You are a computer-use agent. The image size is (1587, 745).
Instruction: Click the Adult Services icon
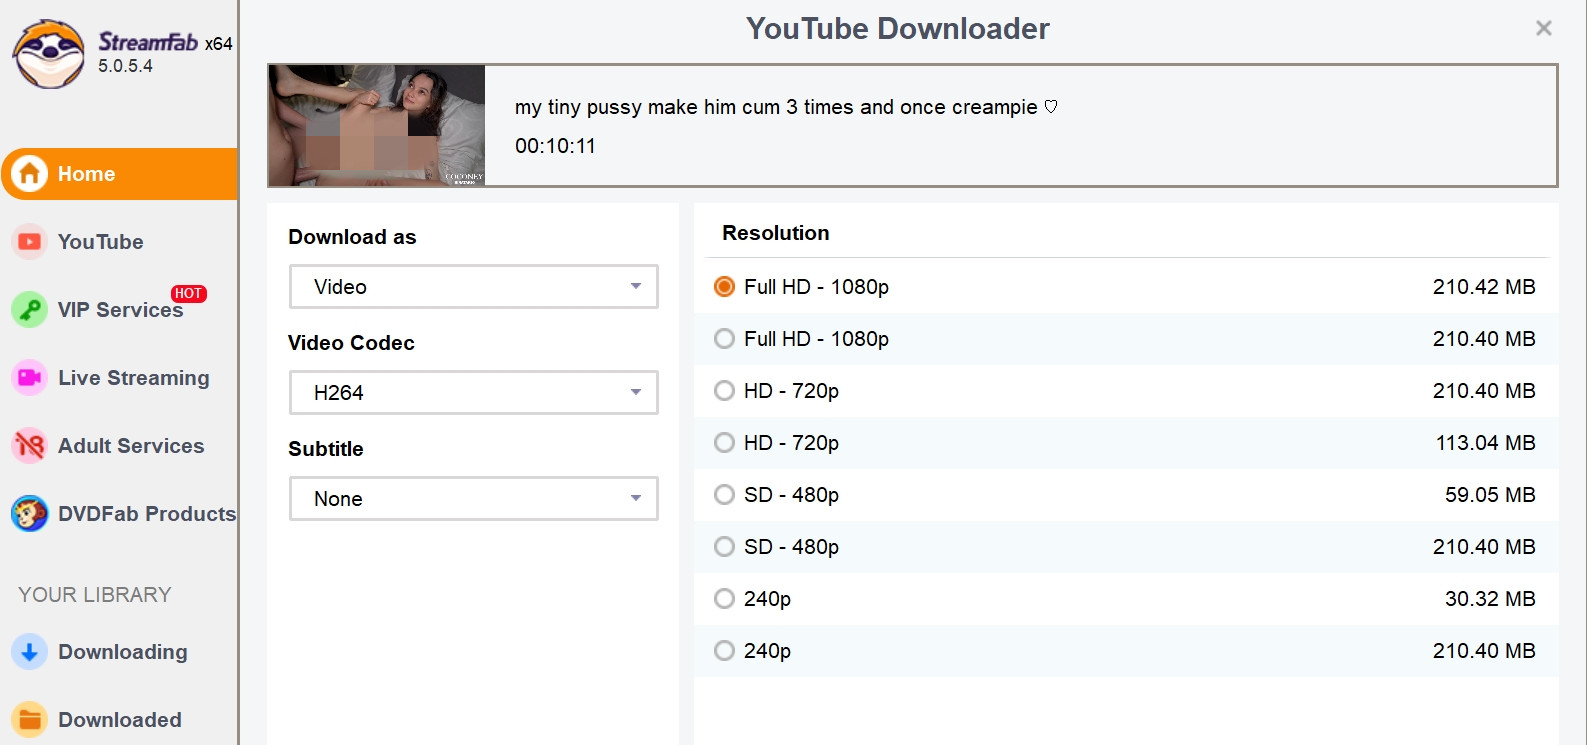tap(30, 446)
